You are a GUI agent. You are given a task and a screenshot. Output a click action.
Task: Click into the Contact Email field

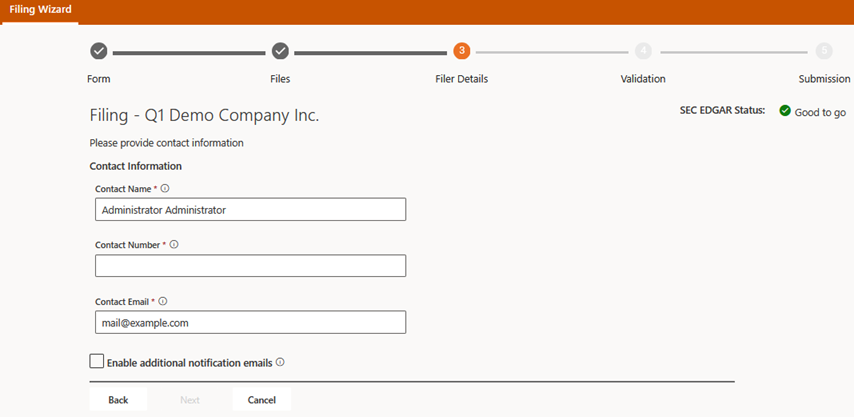(x=251, y=322)
